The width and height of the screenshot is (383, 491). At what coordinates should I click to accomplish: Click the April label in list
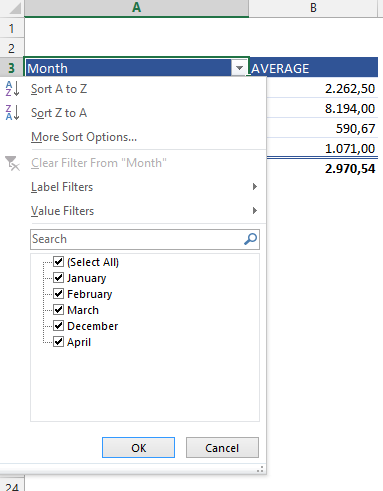click(x=79, y=342)
